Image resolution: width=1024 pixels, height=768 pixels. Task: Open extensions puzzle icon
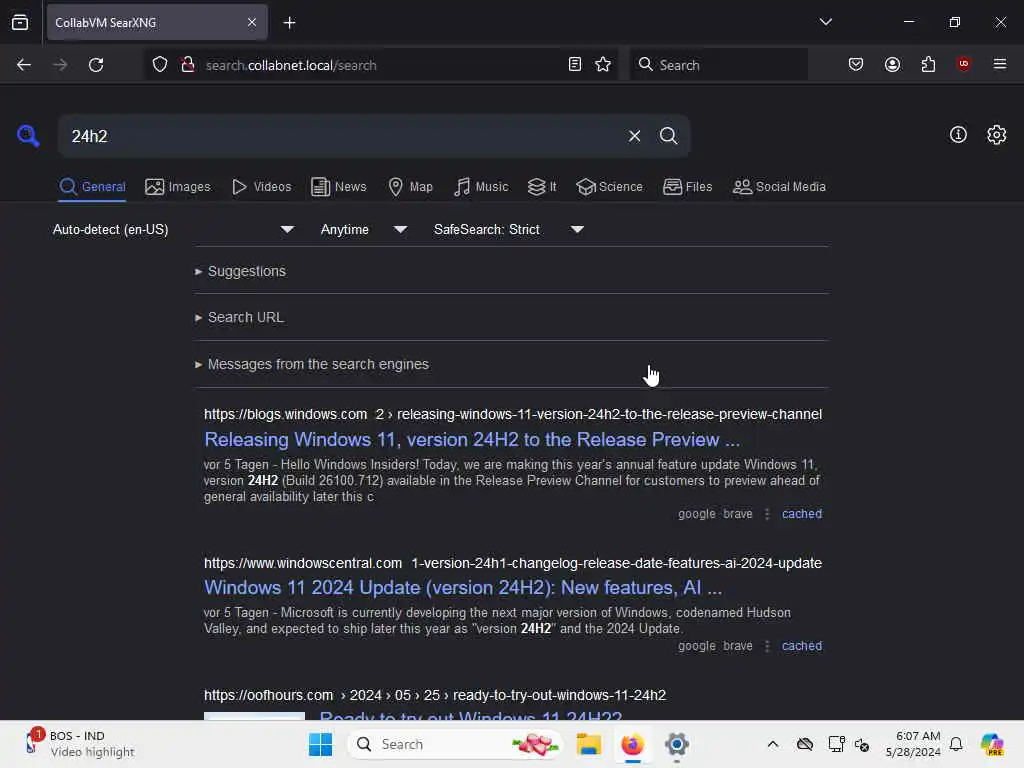click(x=928, y=65)
